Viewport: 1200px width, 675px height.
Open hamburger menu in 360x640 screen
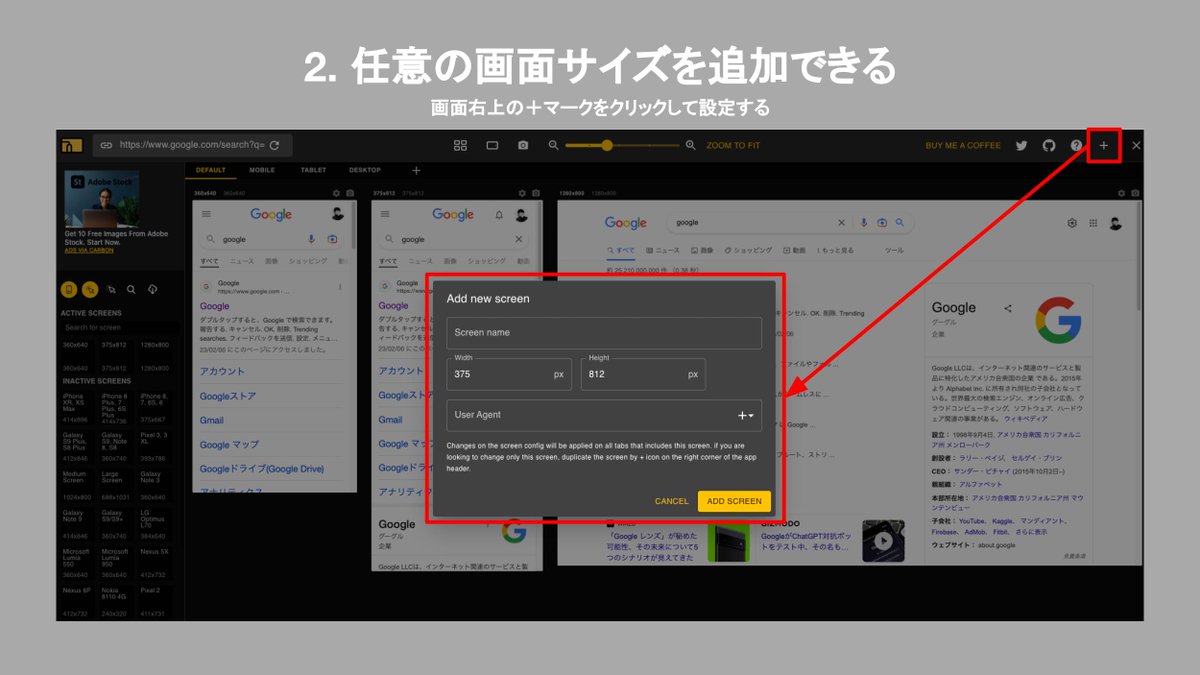(x=206, y=214)
